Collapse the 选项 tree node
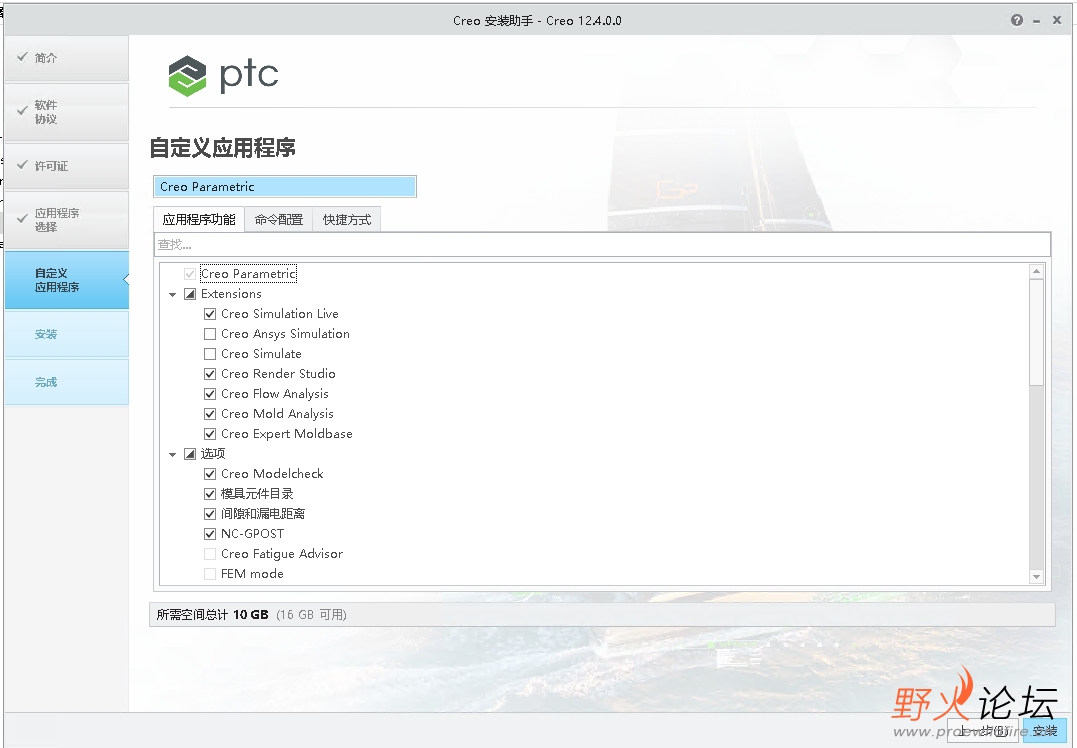This screenshot has width=1077, height=748. coord(172,454)
